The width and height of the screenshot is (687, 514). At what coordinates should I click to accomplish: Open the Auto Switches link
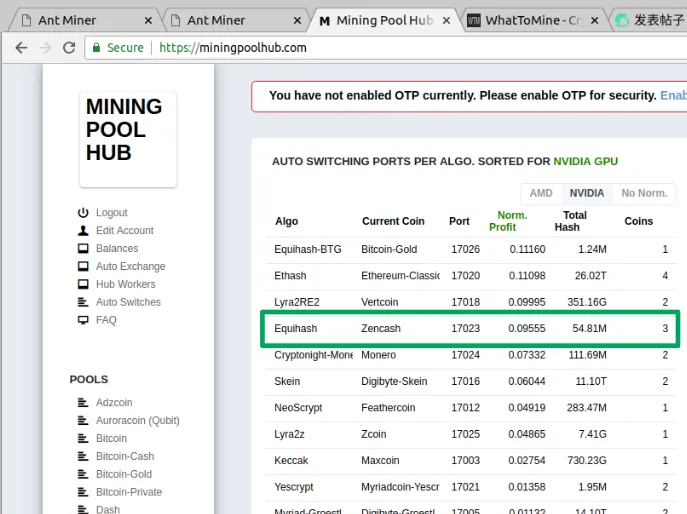coord(128,302)
